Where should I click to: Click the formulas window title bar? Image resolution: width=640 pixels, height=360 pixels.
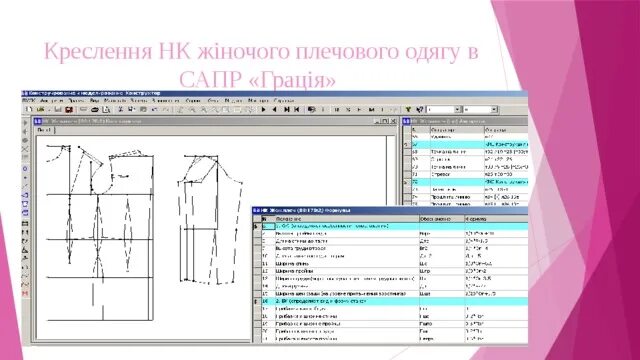click(390, 211)
